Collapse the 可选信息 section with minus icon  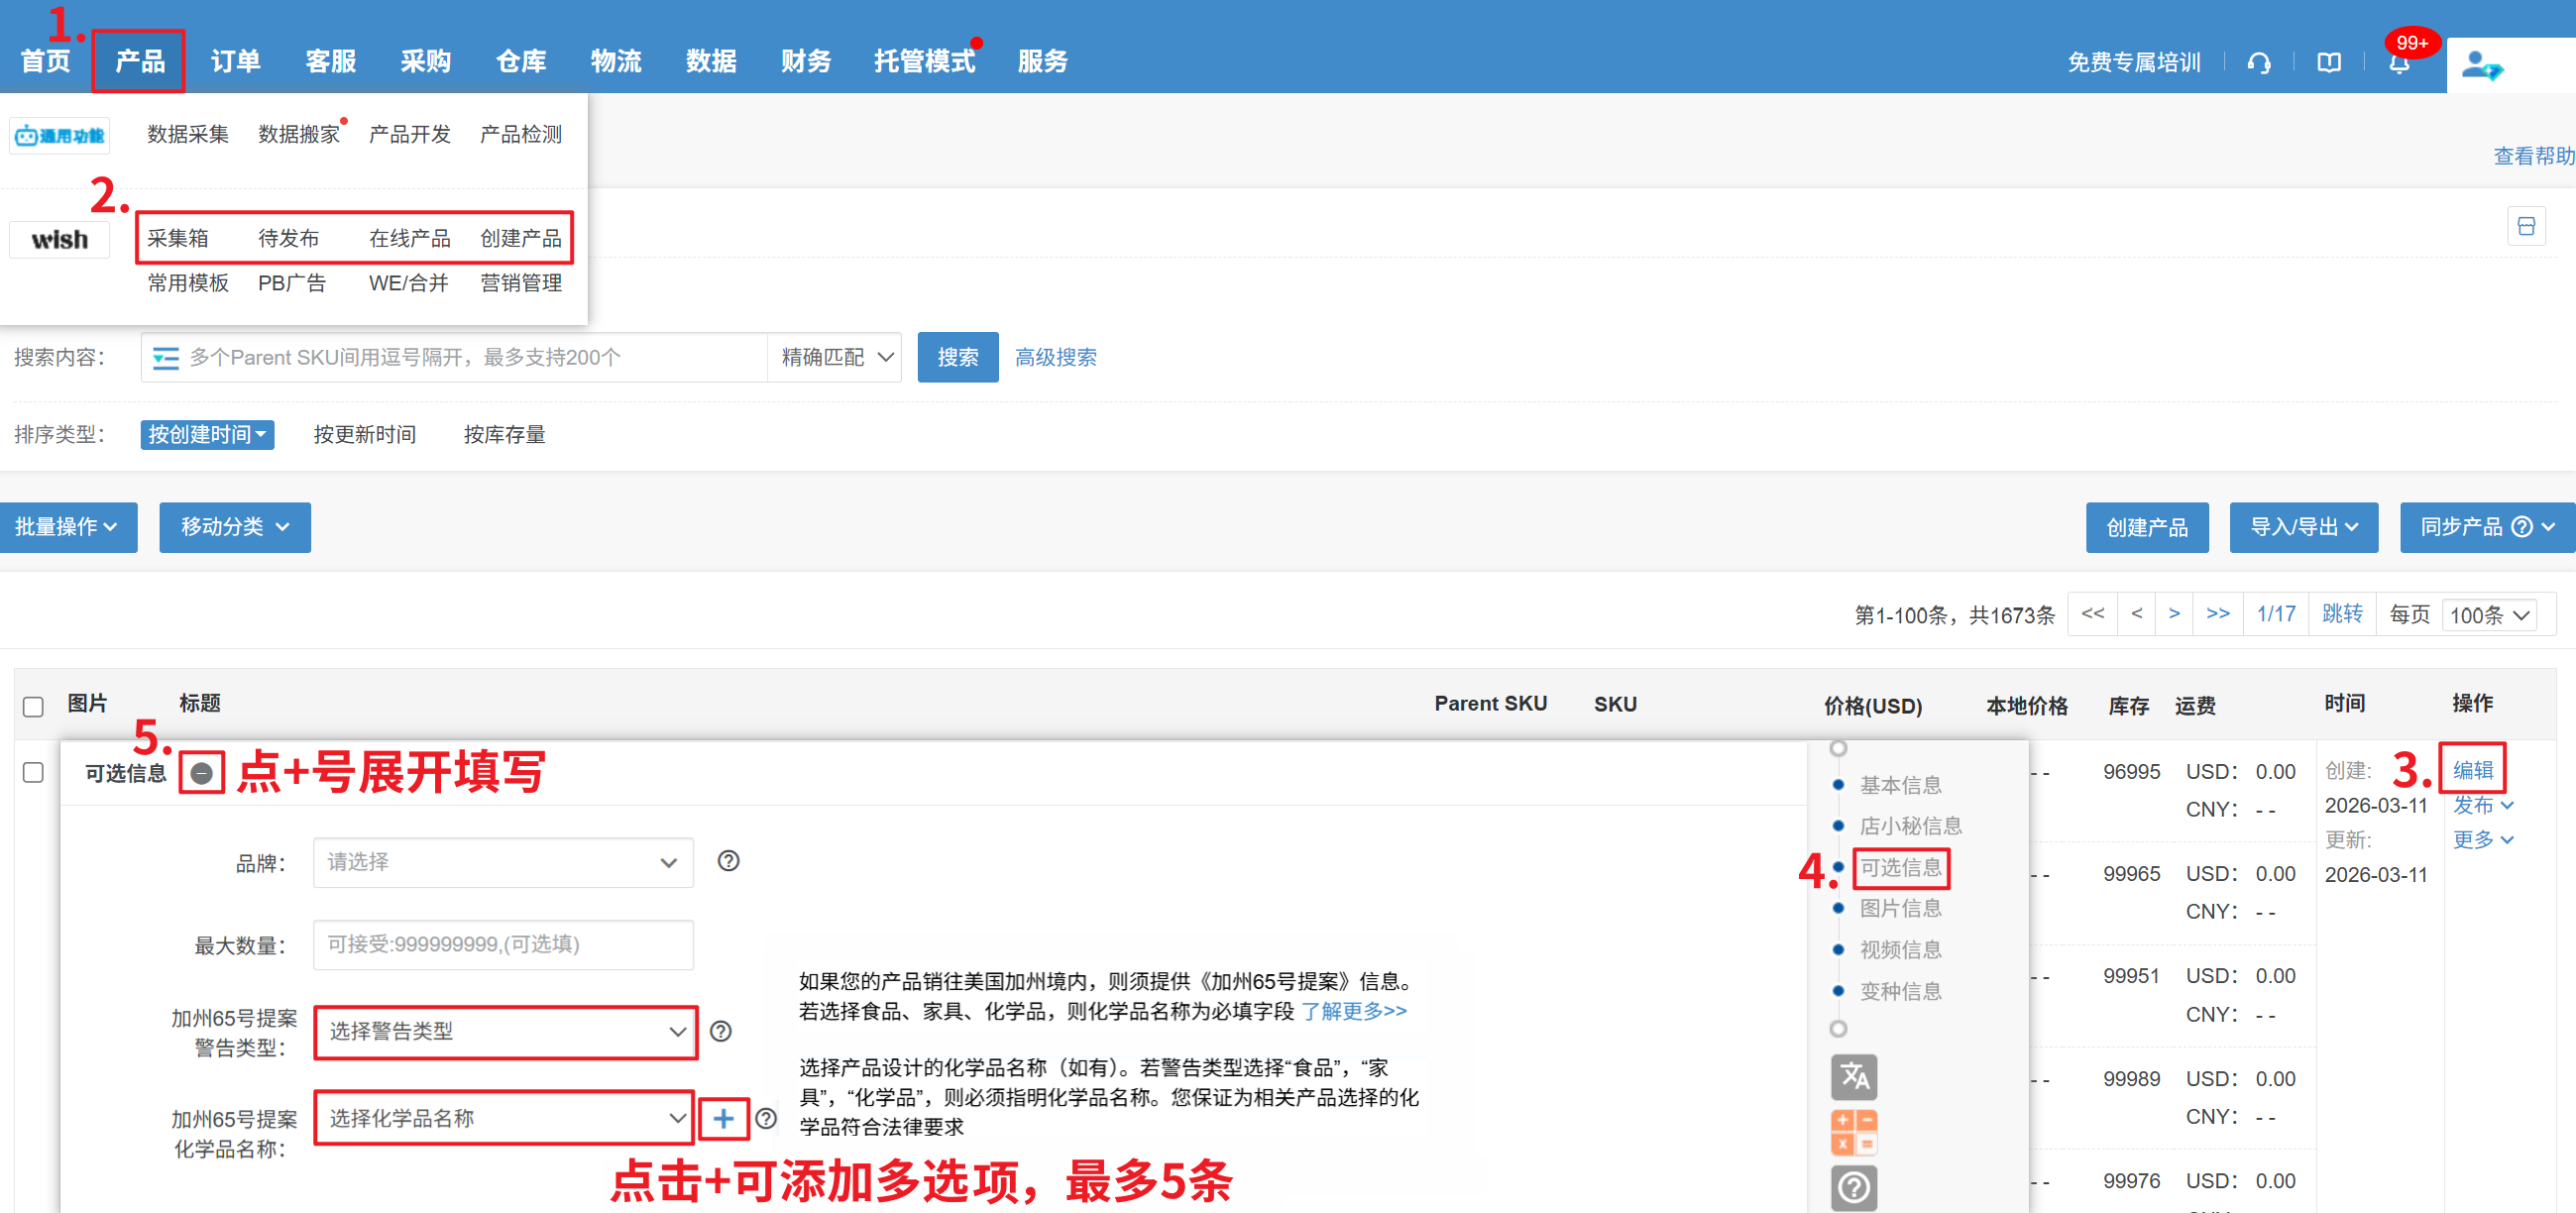(201, 772)
